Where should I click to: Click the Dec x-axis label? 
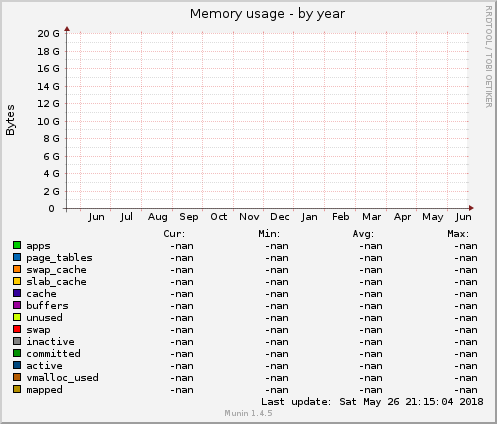click(280, 217)
